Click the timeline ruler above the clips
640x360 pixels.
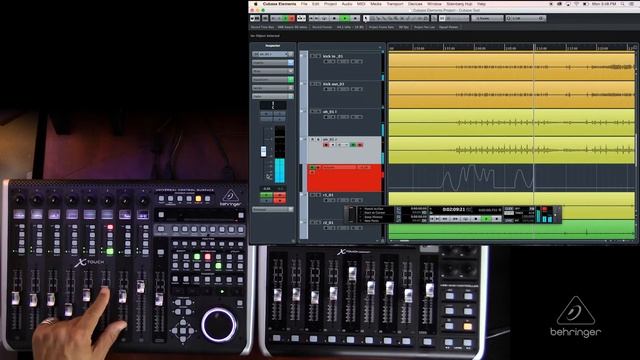click(x=512, y=47)
